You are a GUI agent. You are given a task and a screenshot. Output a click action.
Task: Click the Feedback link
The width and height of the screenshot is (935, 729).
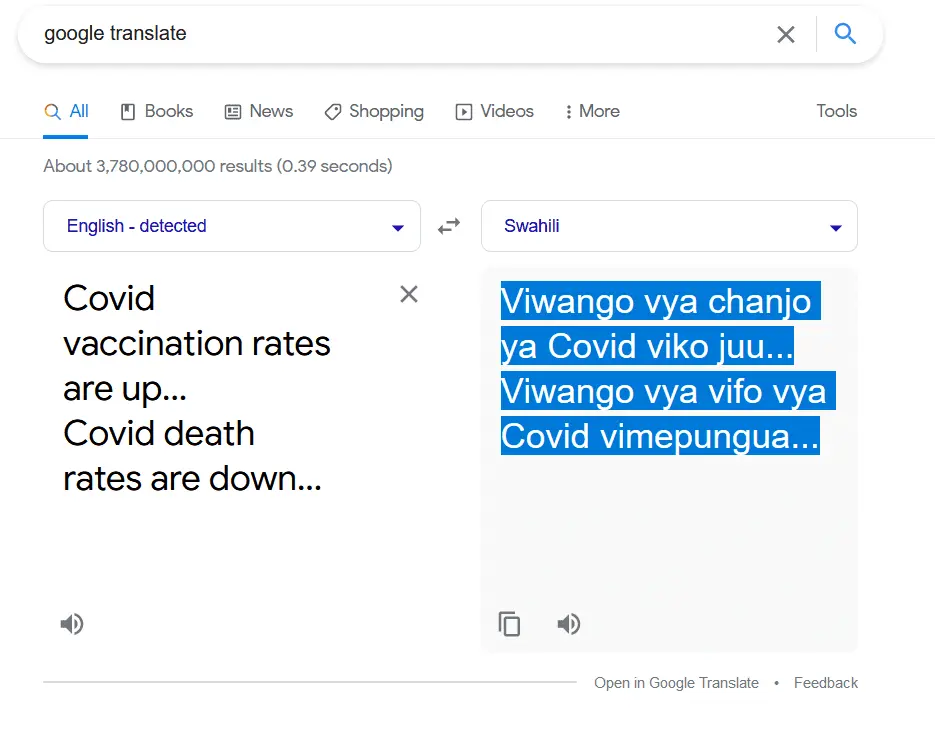pyautogui.click(x=825, y=683)
